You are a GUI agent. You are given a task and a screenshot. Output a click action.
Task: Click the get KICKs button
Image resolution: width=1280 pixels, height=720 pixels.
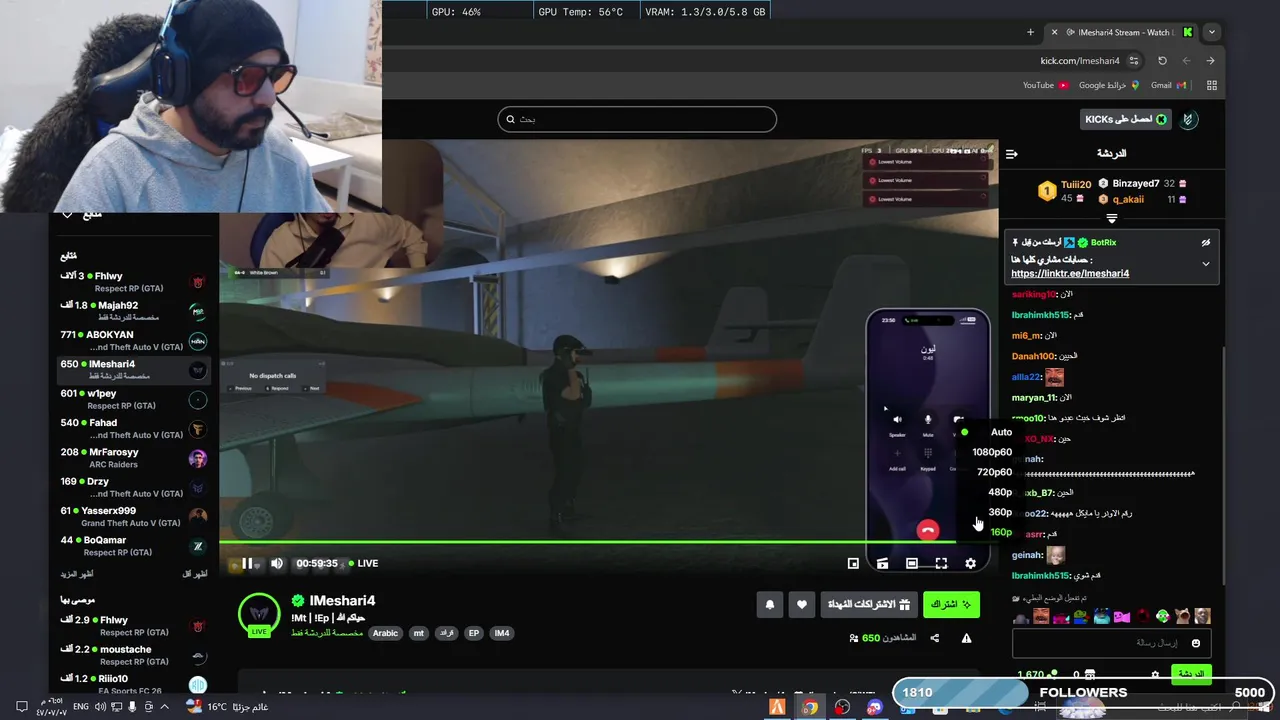[1126, 119]
